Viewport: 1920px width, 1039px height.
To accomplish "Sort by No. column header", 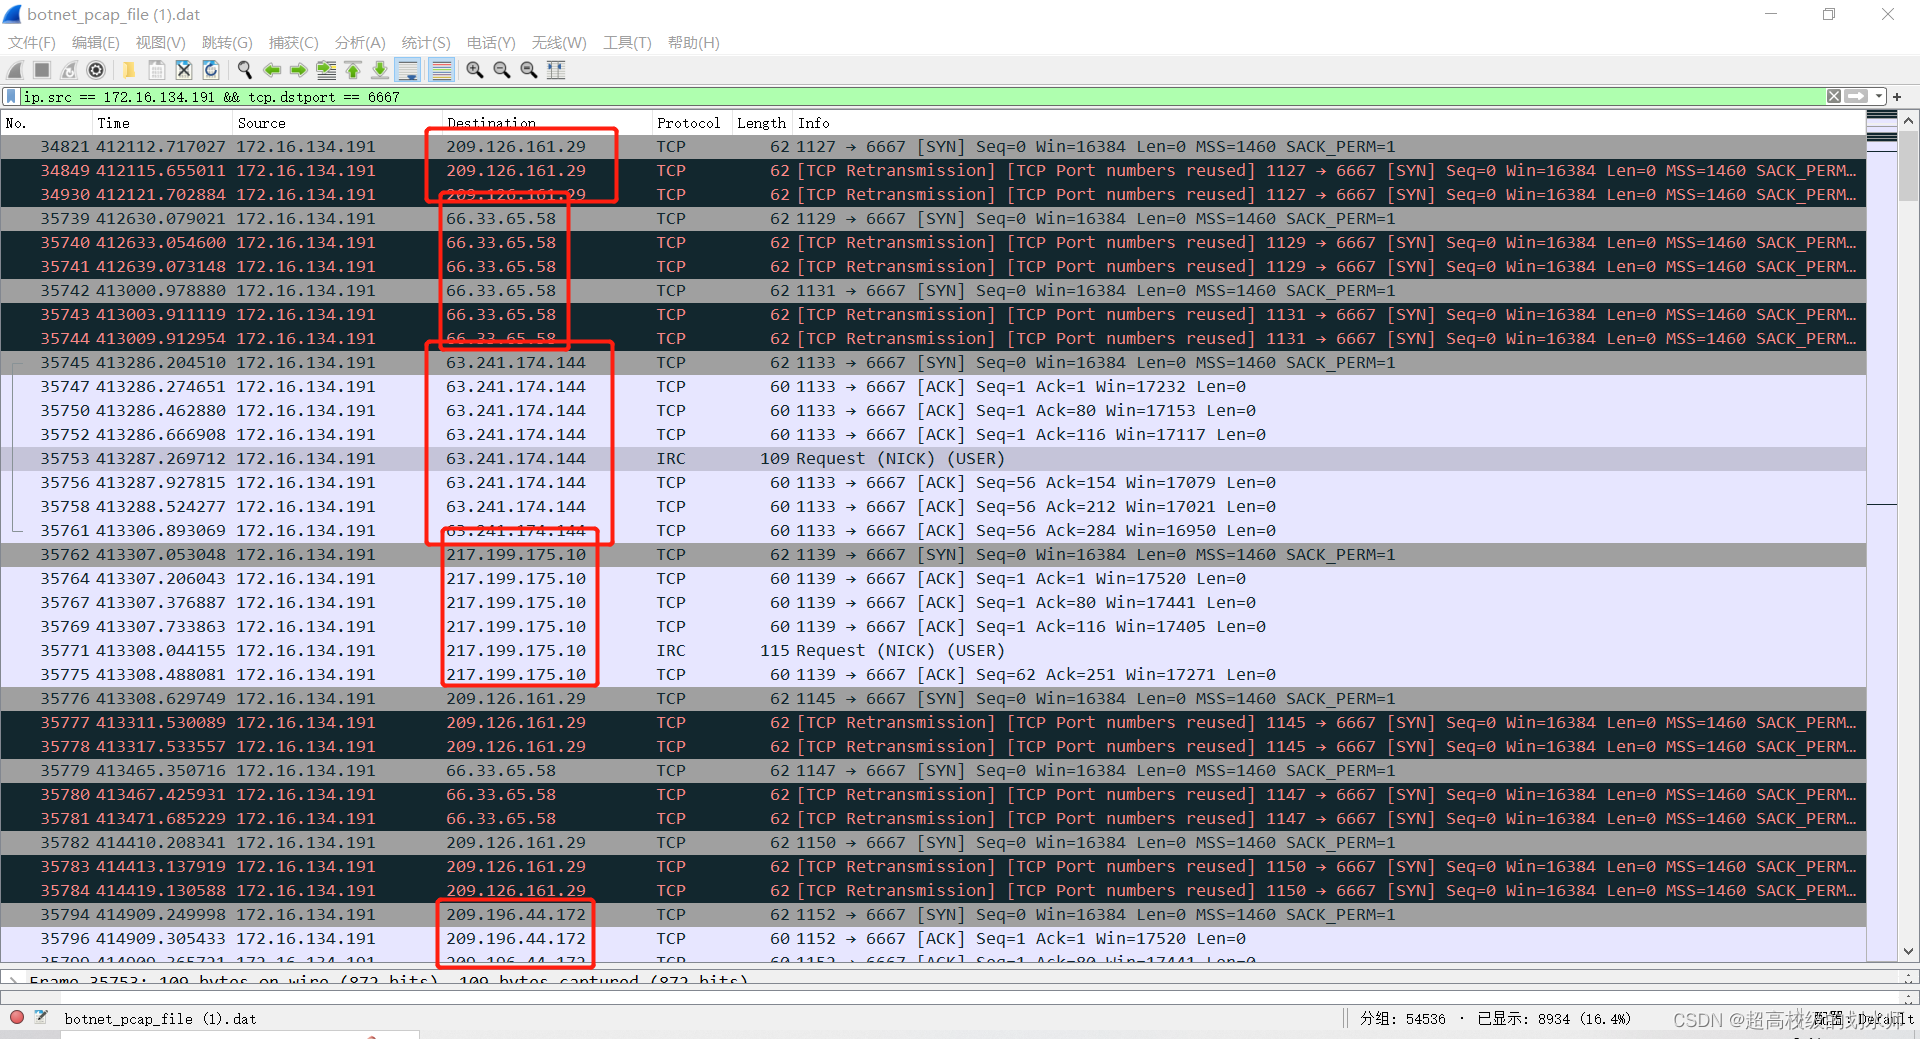I will click(x=46, y=123).
